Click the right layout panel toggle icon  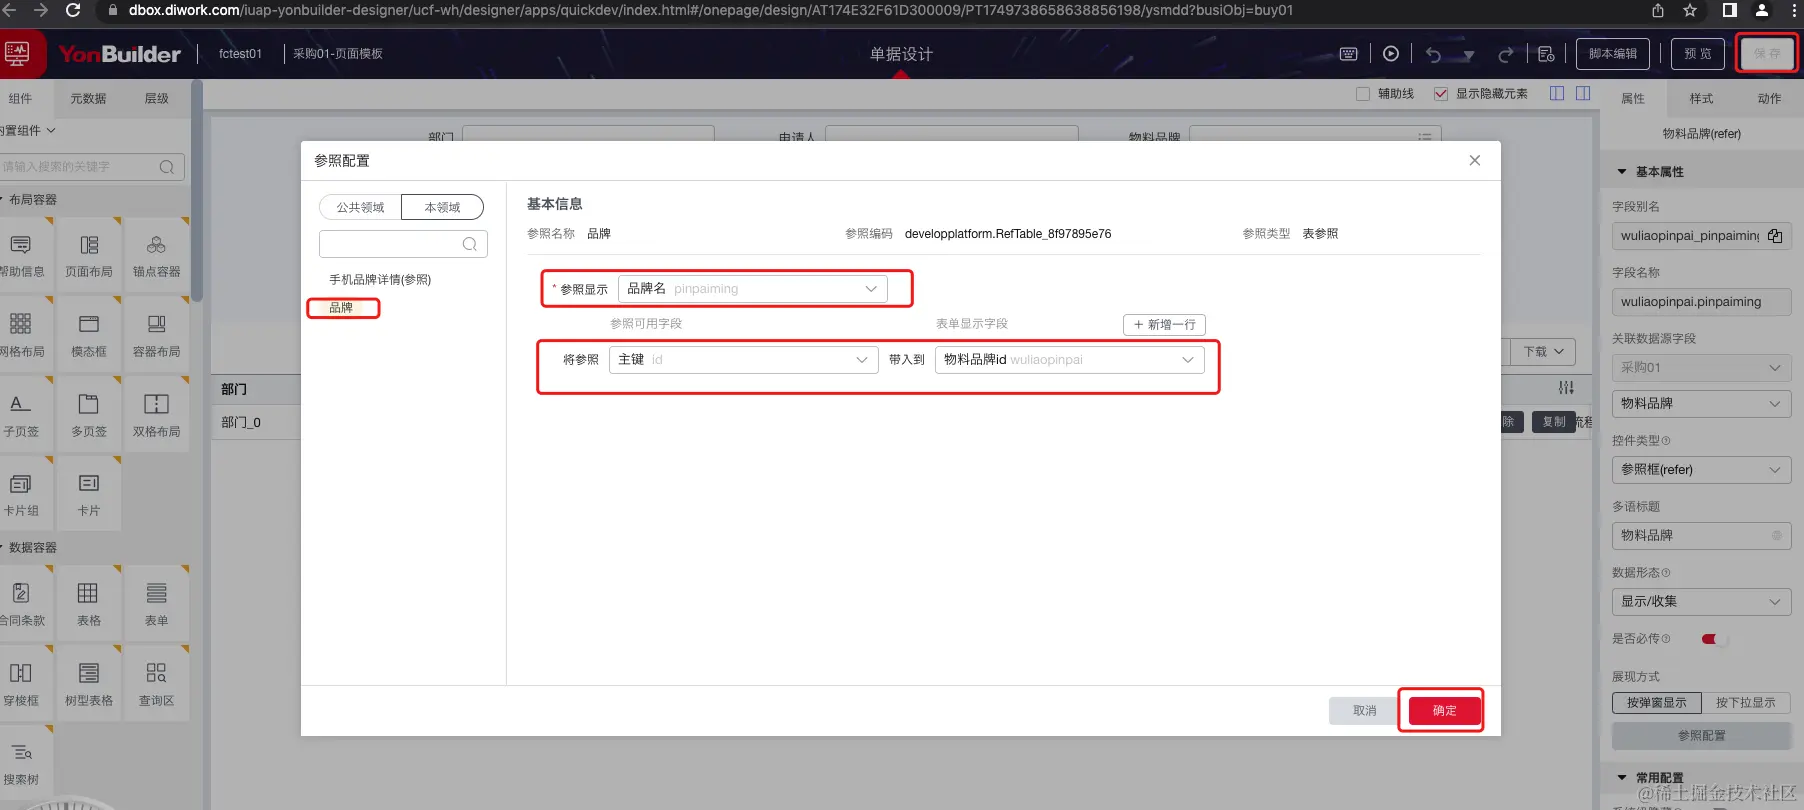coord(1583,93)
